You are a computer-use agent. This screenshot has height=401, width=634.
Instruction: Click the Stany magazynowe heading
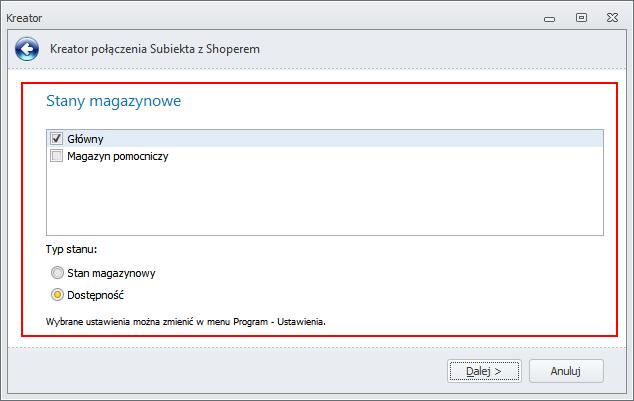[114, 101]
